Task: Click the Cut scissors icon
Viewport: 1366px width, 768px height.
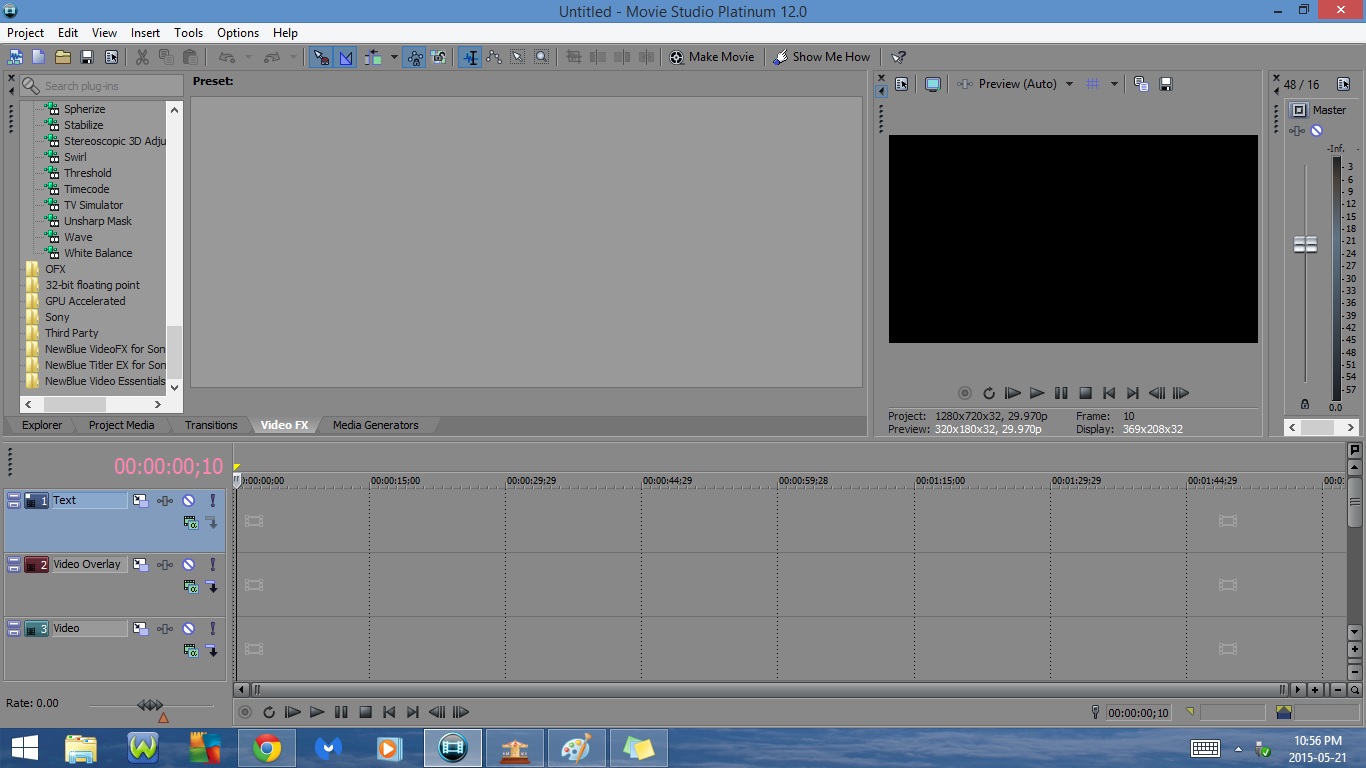Action: click(x=142, y=57)
